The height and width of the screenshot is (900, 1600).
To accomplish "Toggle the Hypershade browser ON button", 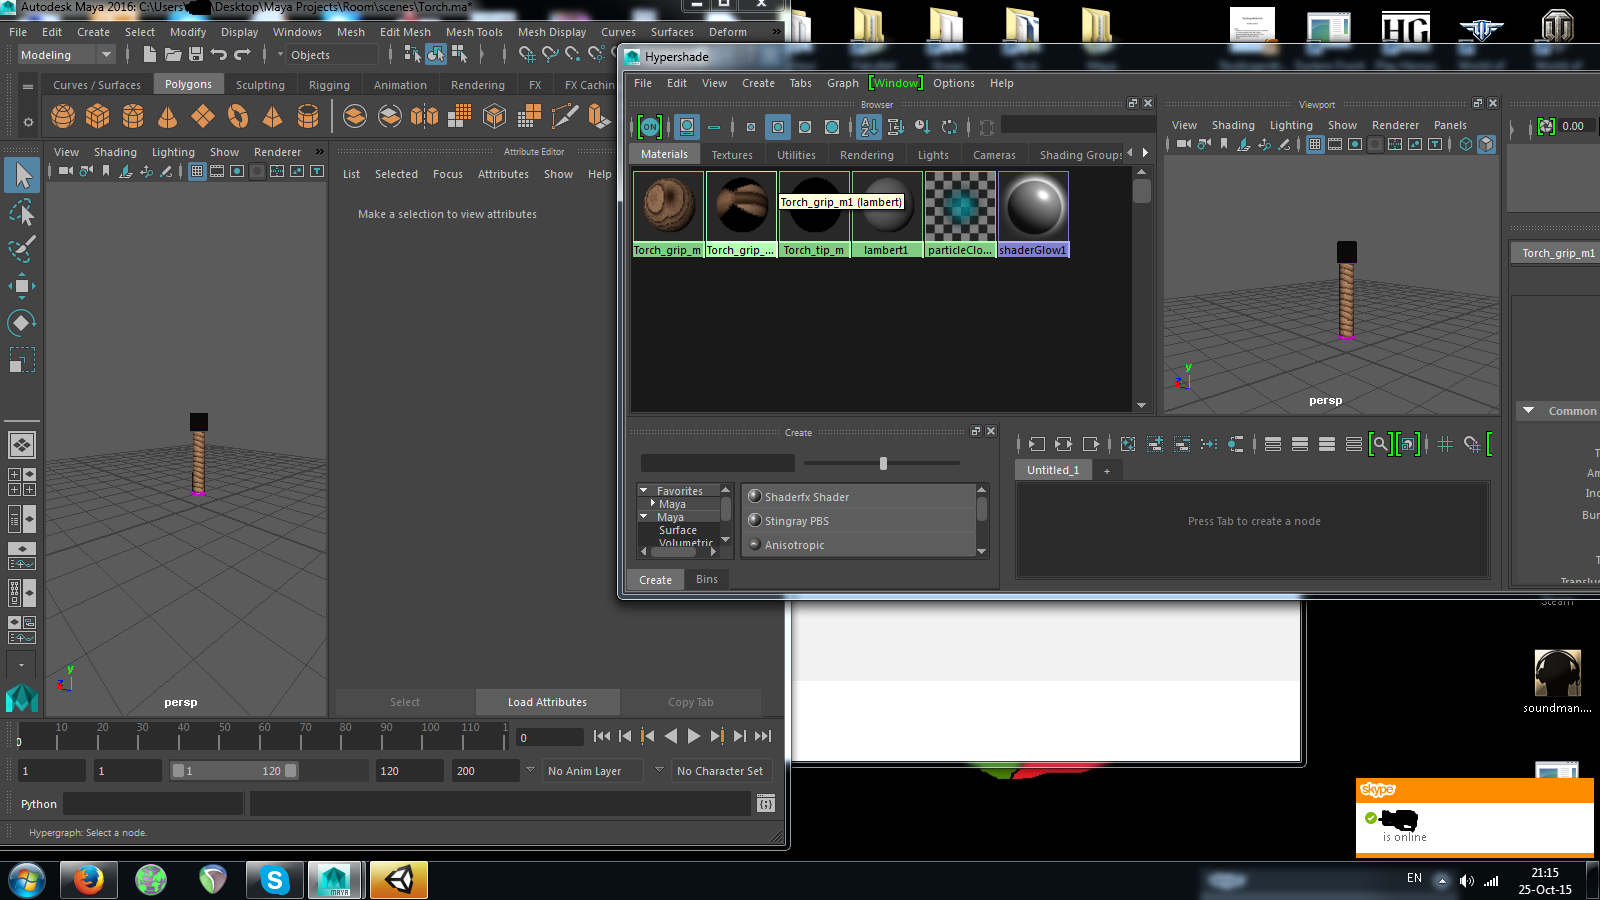I will 650,127.
